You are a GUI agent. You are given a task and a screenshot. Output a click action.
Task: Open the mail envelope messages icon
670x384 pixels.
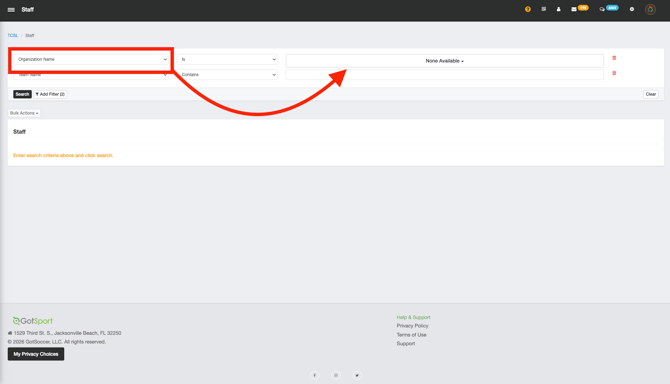click(574, 9)
